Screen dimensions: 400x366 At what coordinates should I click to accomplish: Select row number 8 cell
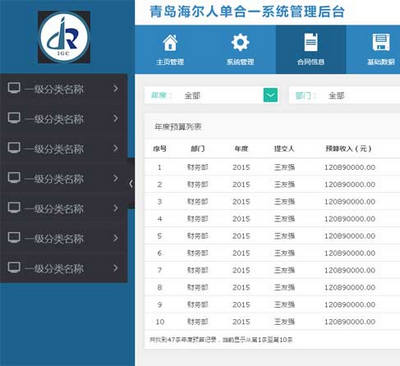[159, 287]
